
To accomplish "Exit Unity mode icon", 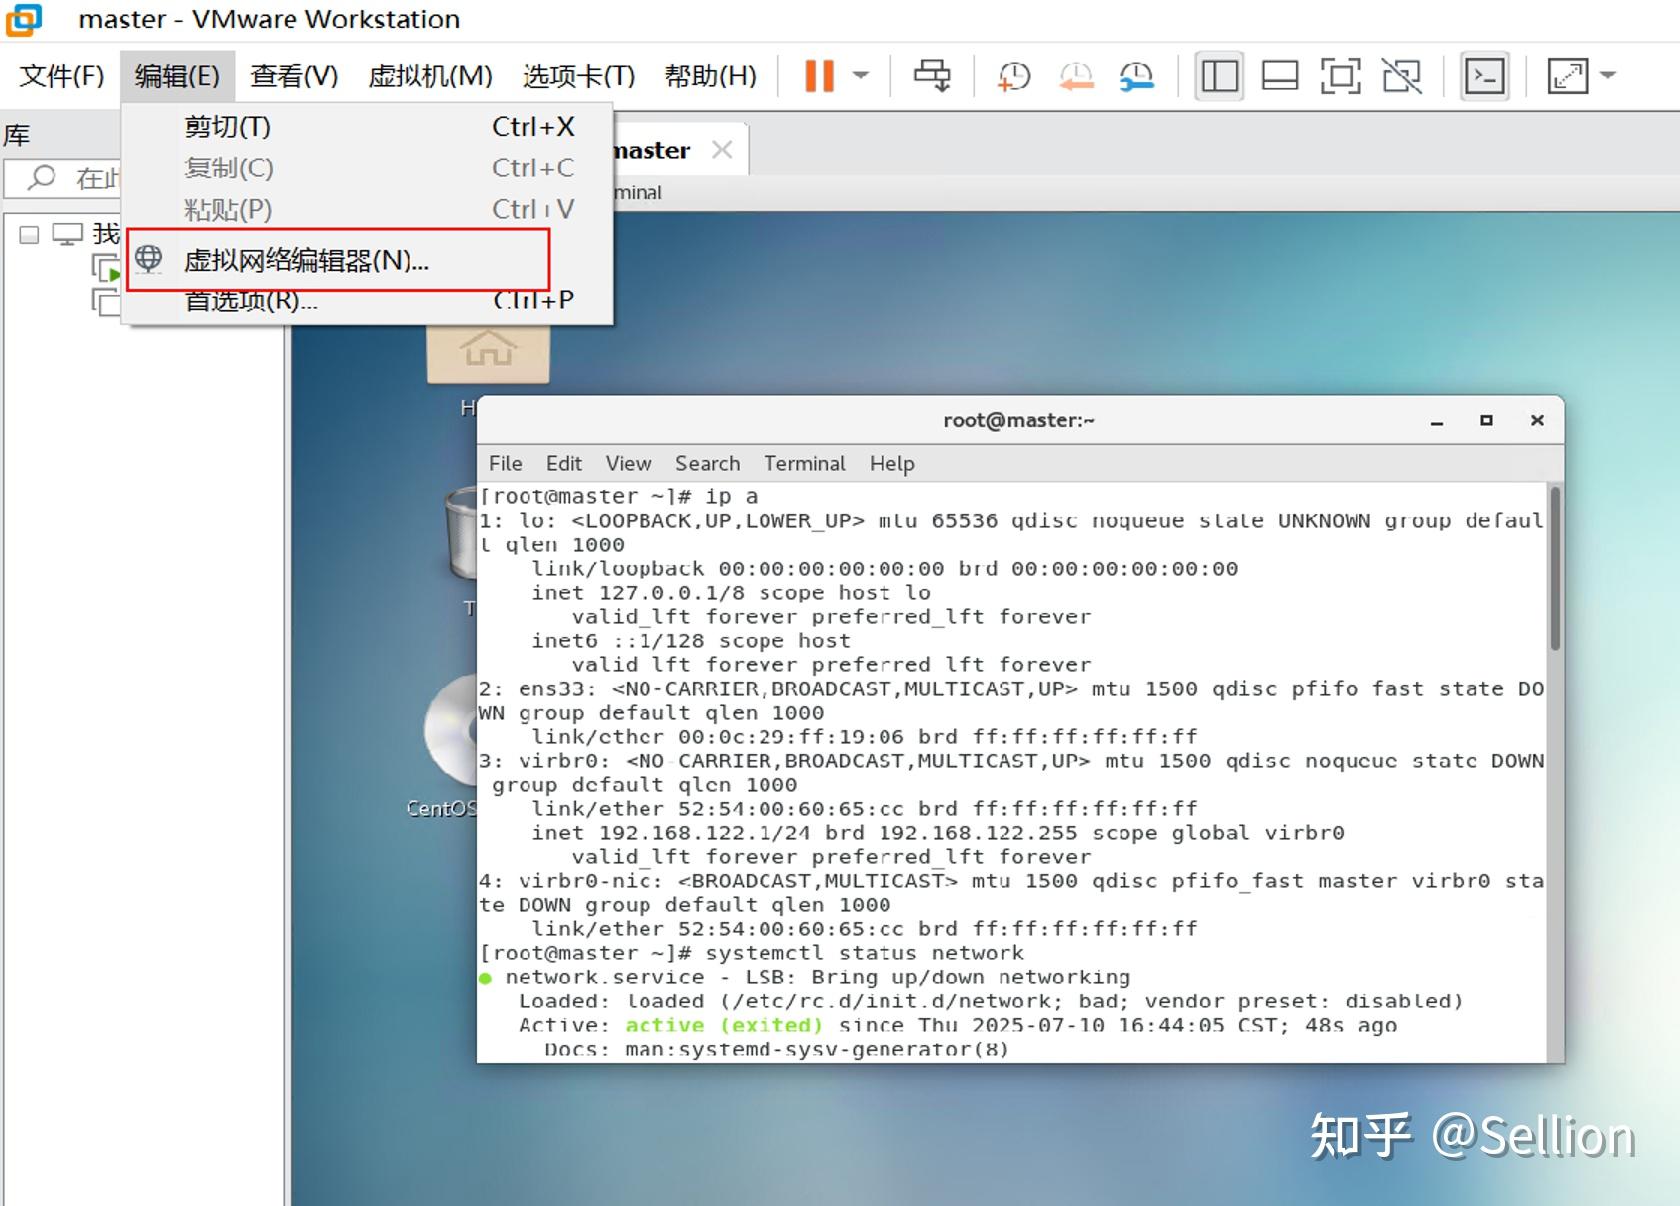I will click(1402, 75).
